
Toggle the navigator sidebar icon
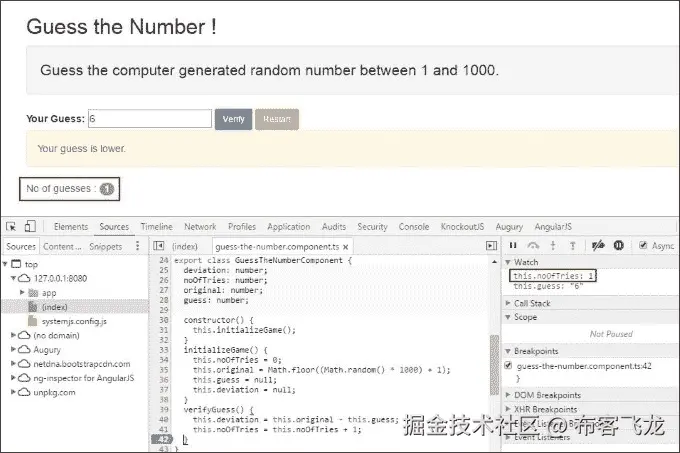[x=159, y=246]
